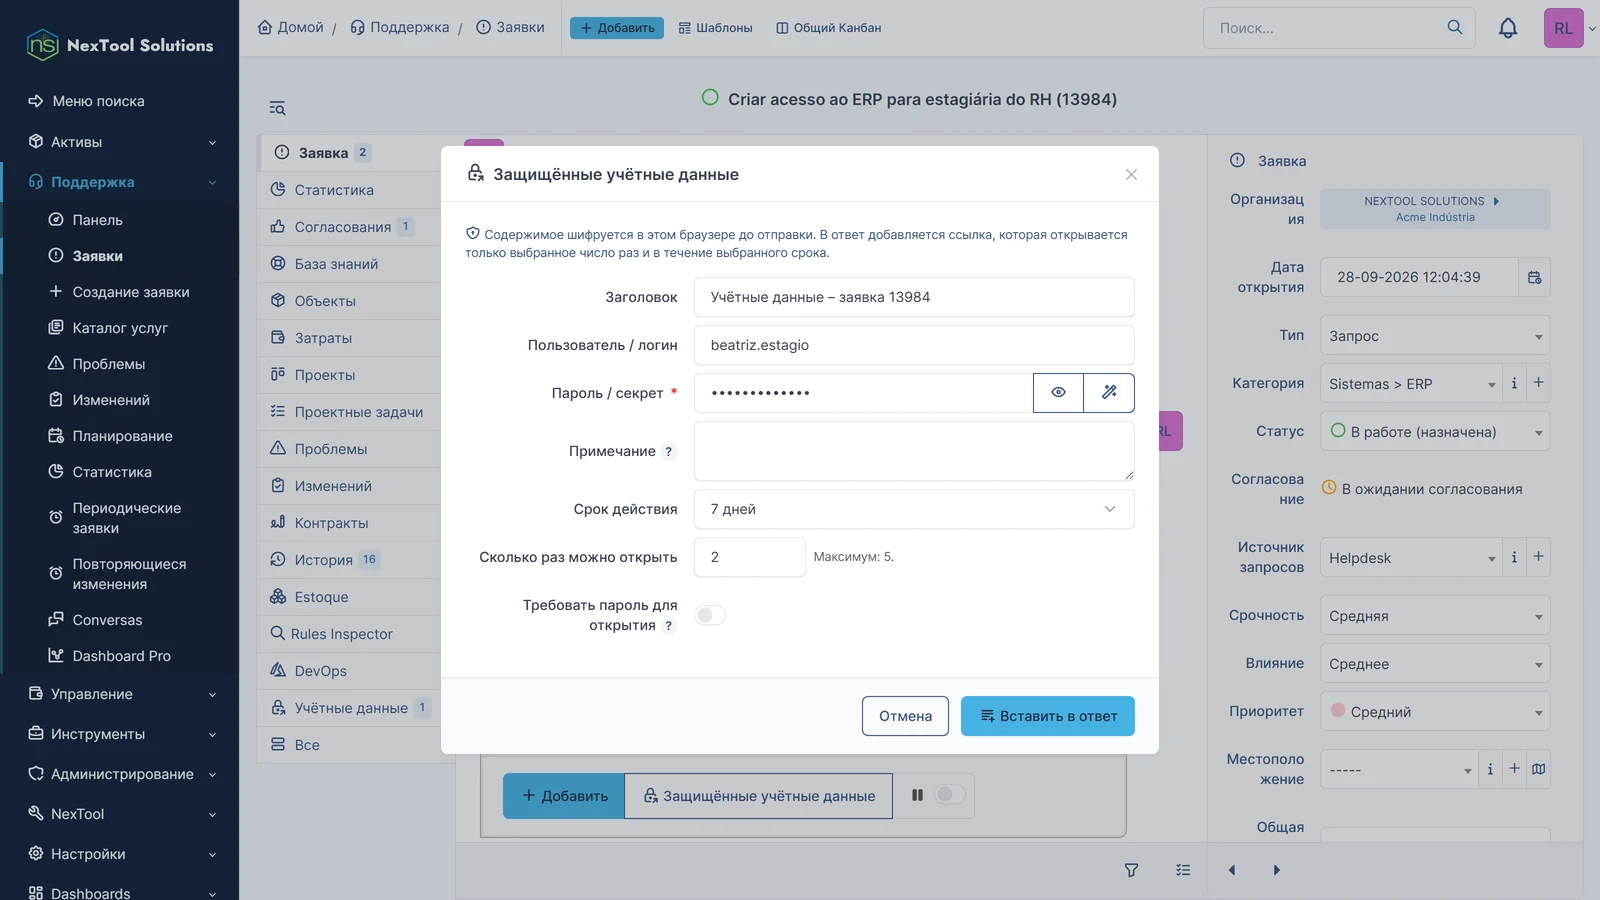Click the pause icon near the toggle

pyautogui.click(x=917, y=795)
